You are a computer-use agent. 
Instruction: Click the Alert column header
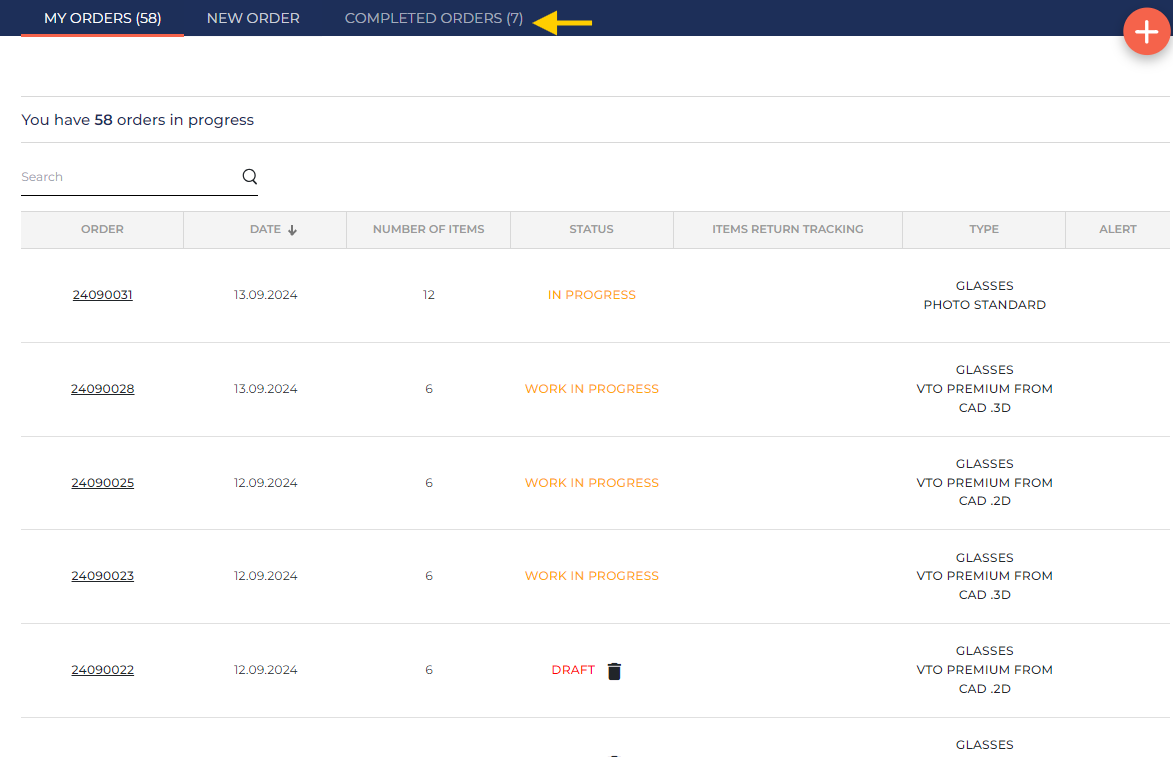click(1117, 229)
